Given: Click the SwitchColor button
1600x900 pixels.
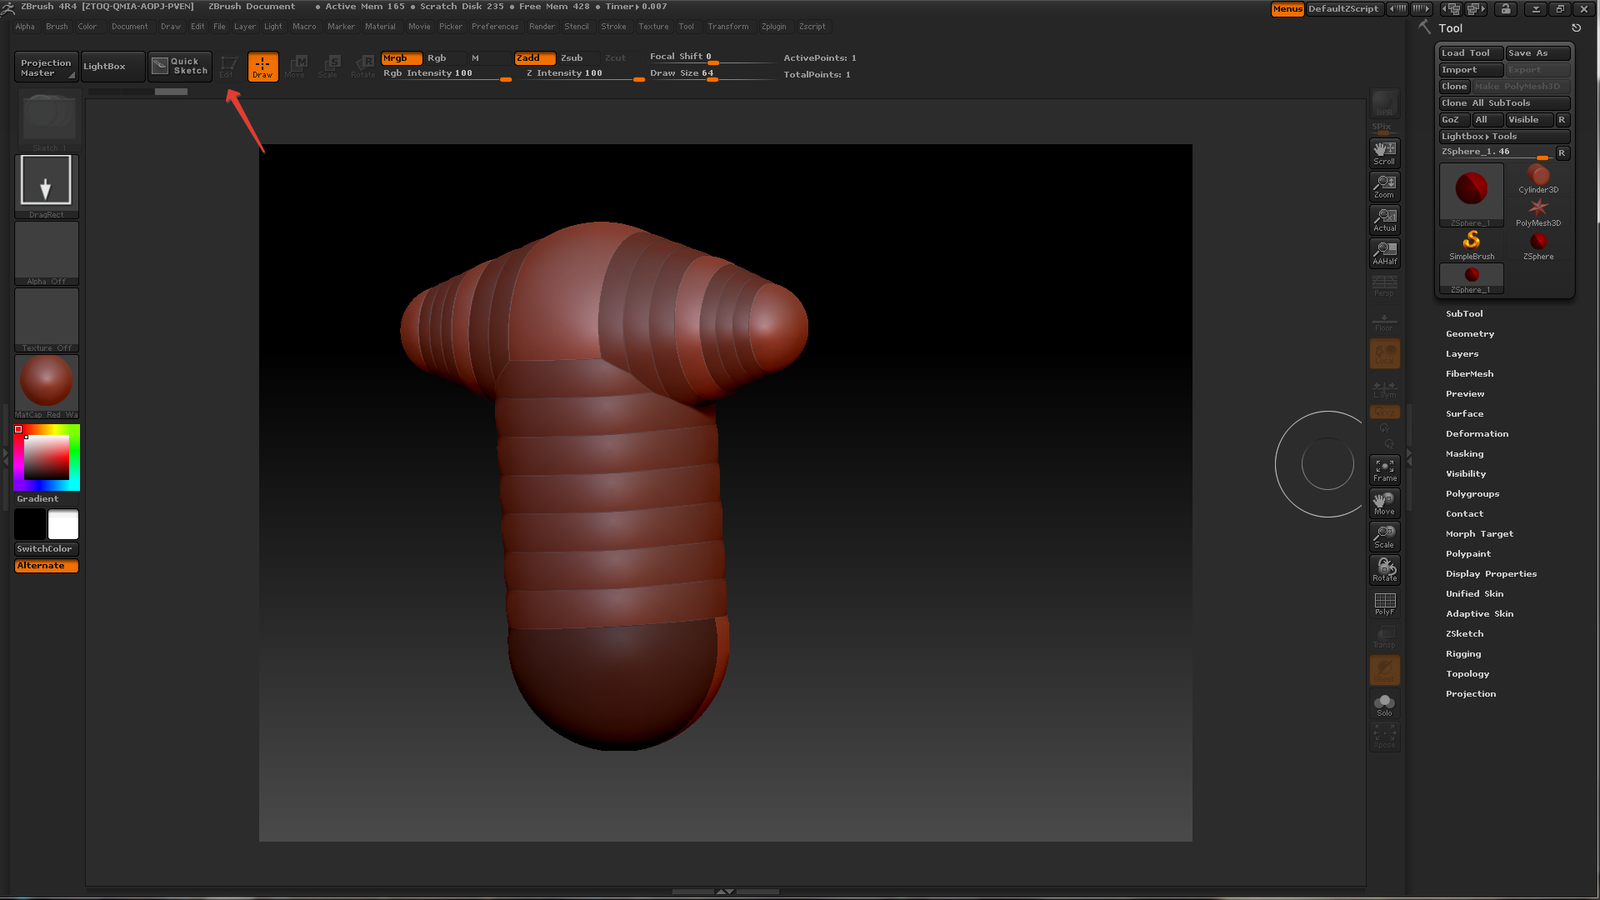Looking at the screenshot, I should pyautogui.click(x=46, y=549).
